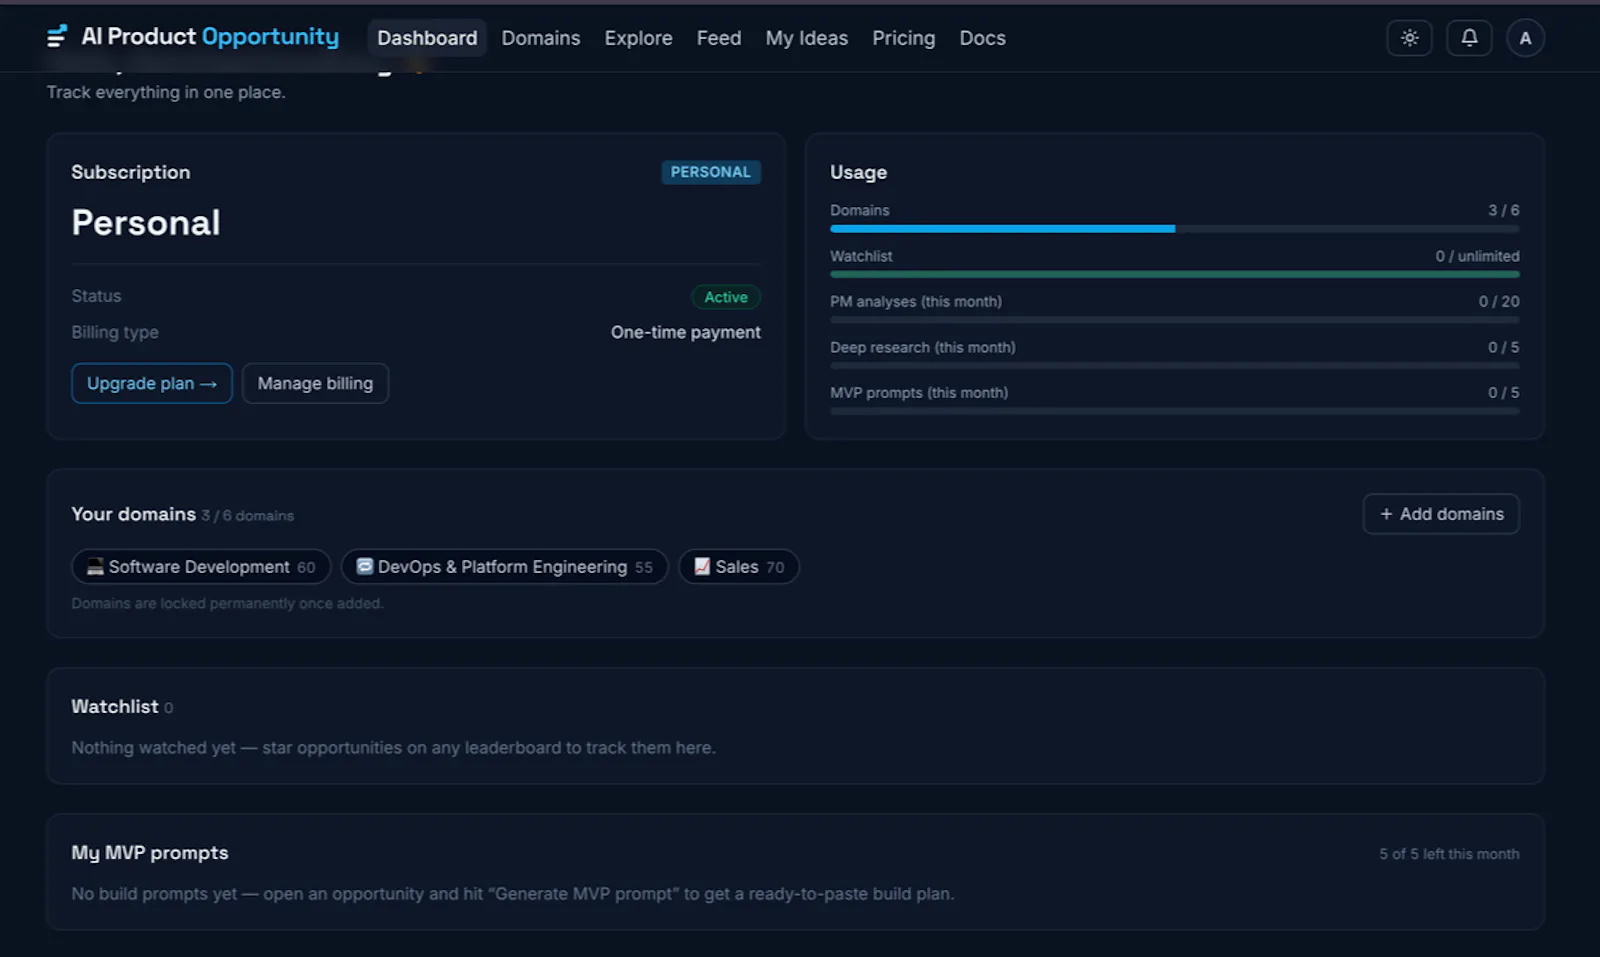
Task: Click the MVP prompts usage progress bar
Action: (x=1175, y=411)
